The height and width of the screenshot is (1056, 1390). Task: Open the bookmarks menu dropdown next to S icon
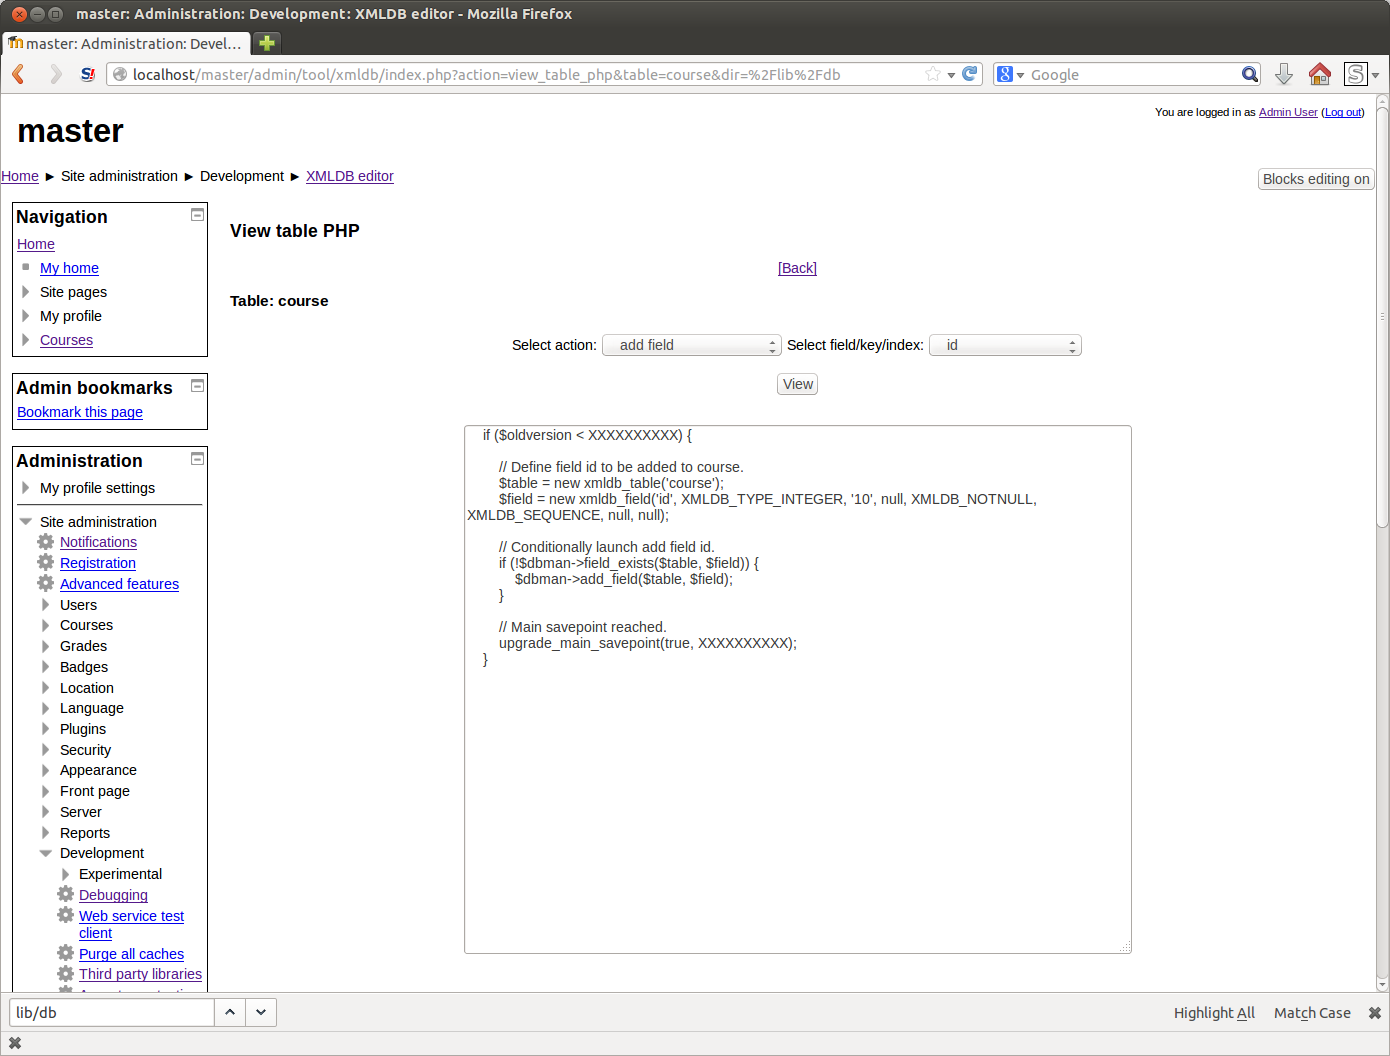(1376, 75)
